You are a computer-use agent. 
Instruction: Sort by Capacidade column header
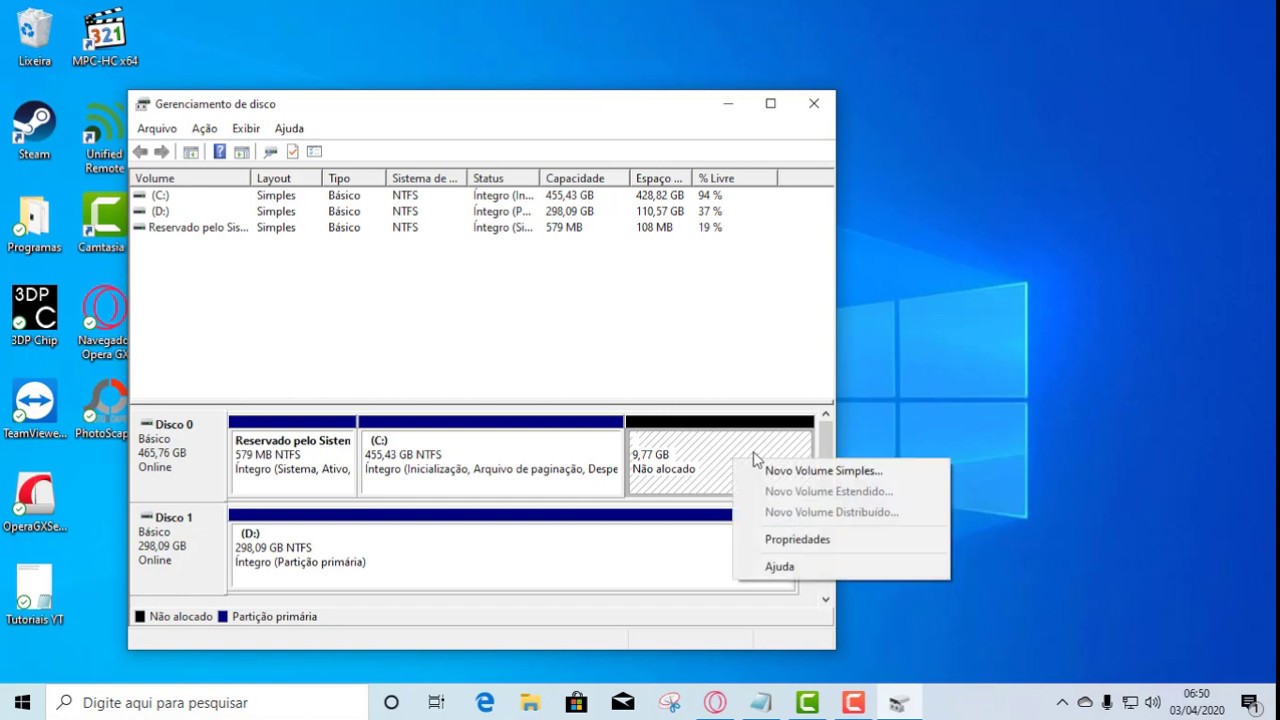[x=585, y=178]
